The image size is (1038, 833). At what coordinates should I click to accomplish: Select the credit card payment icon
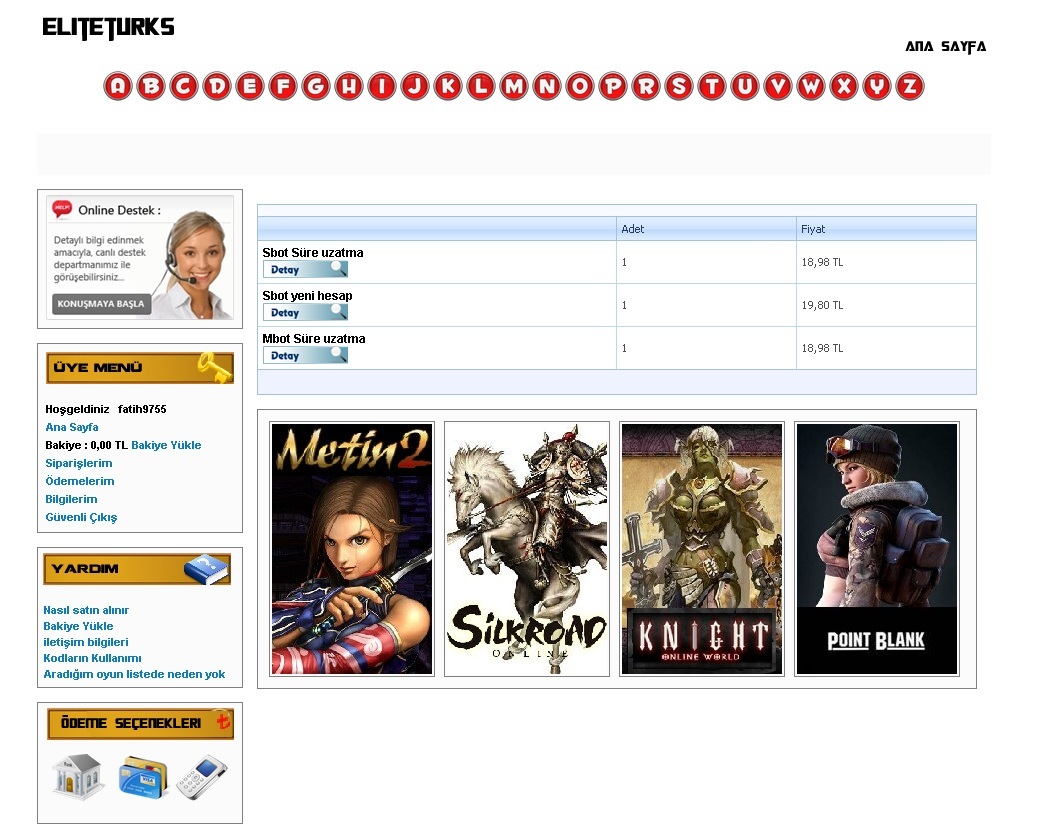pyautogui.click(x=143, y=777)
